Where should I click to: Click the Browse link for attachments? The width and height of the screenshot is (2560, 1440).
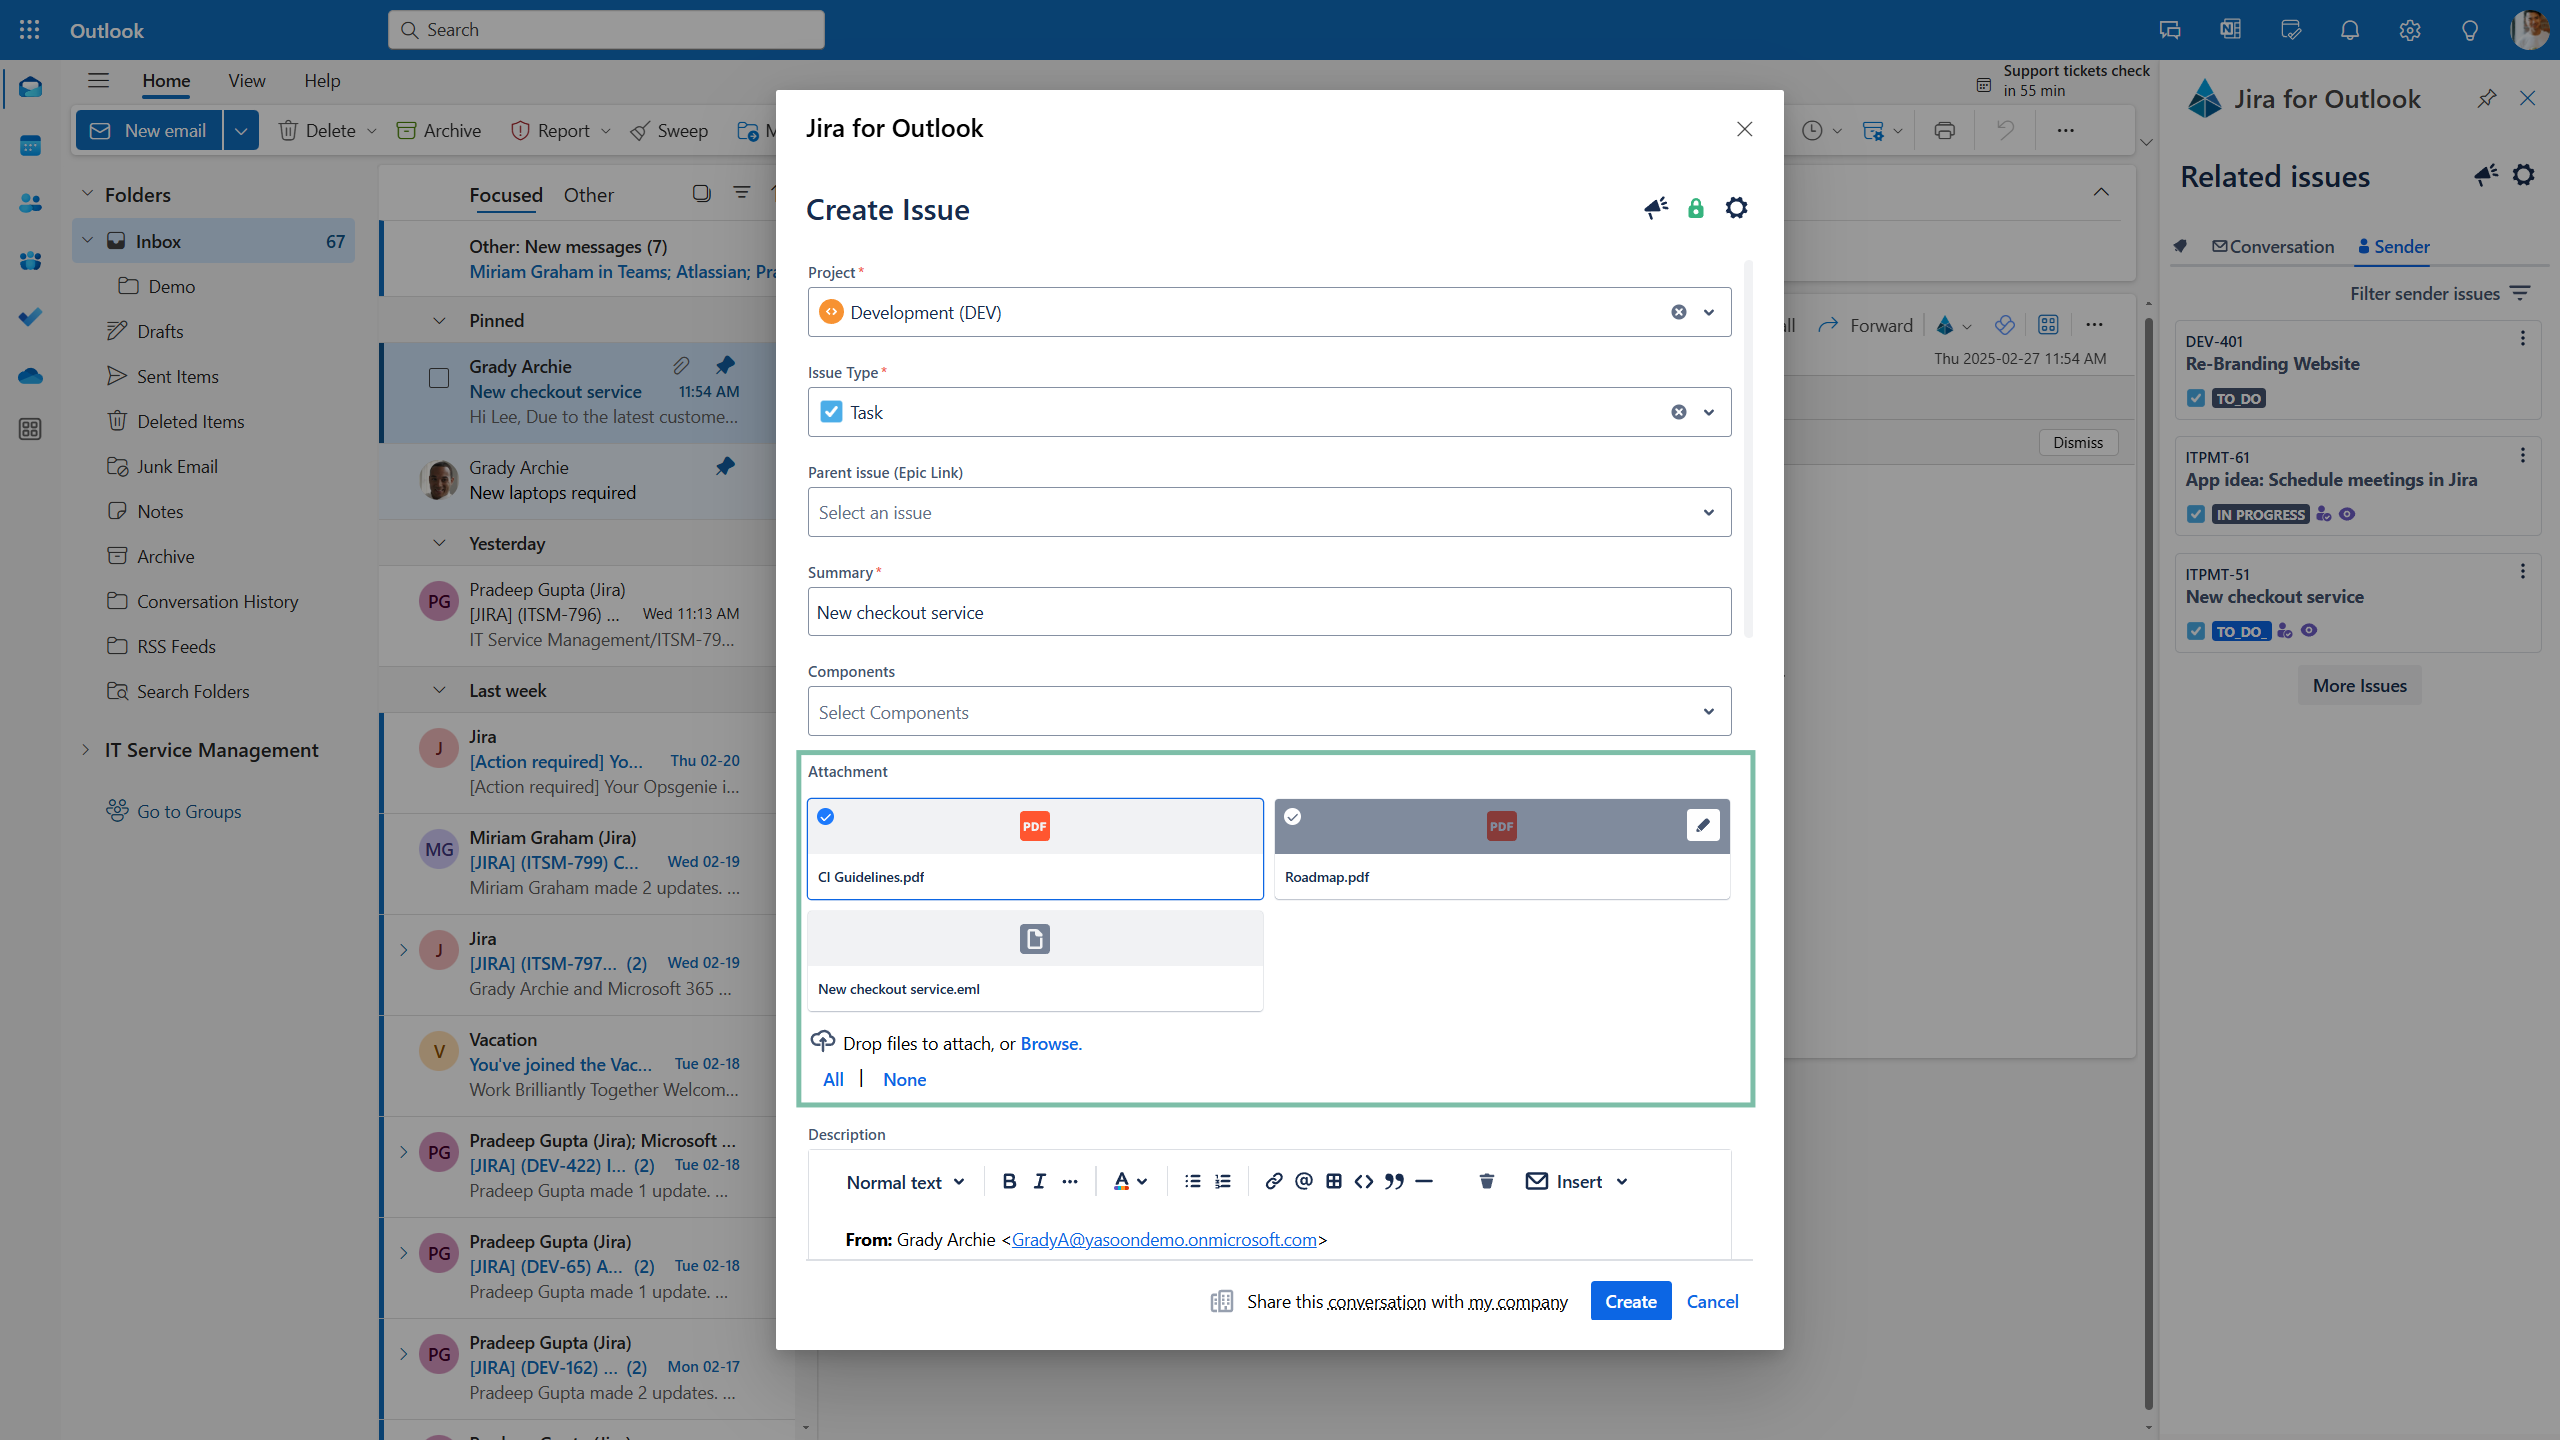(1050, 1043)
